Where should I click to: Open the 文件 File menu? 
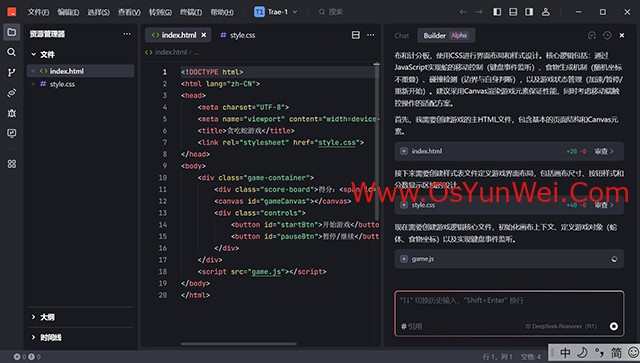38,12
